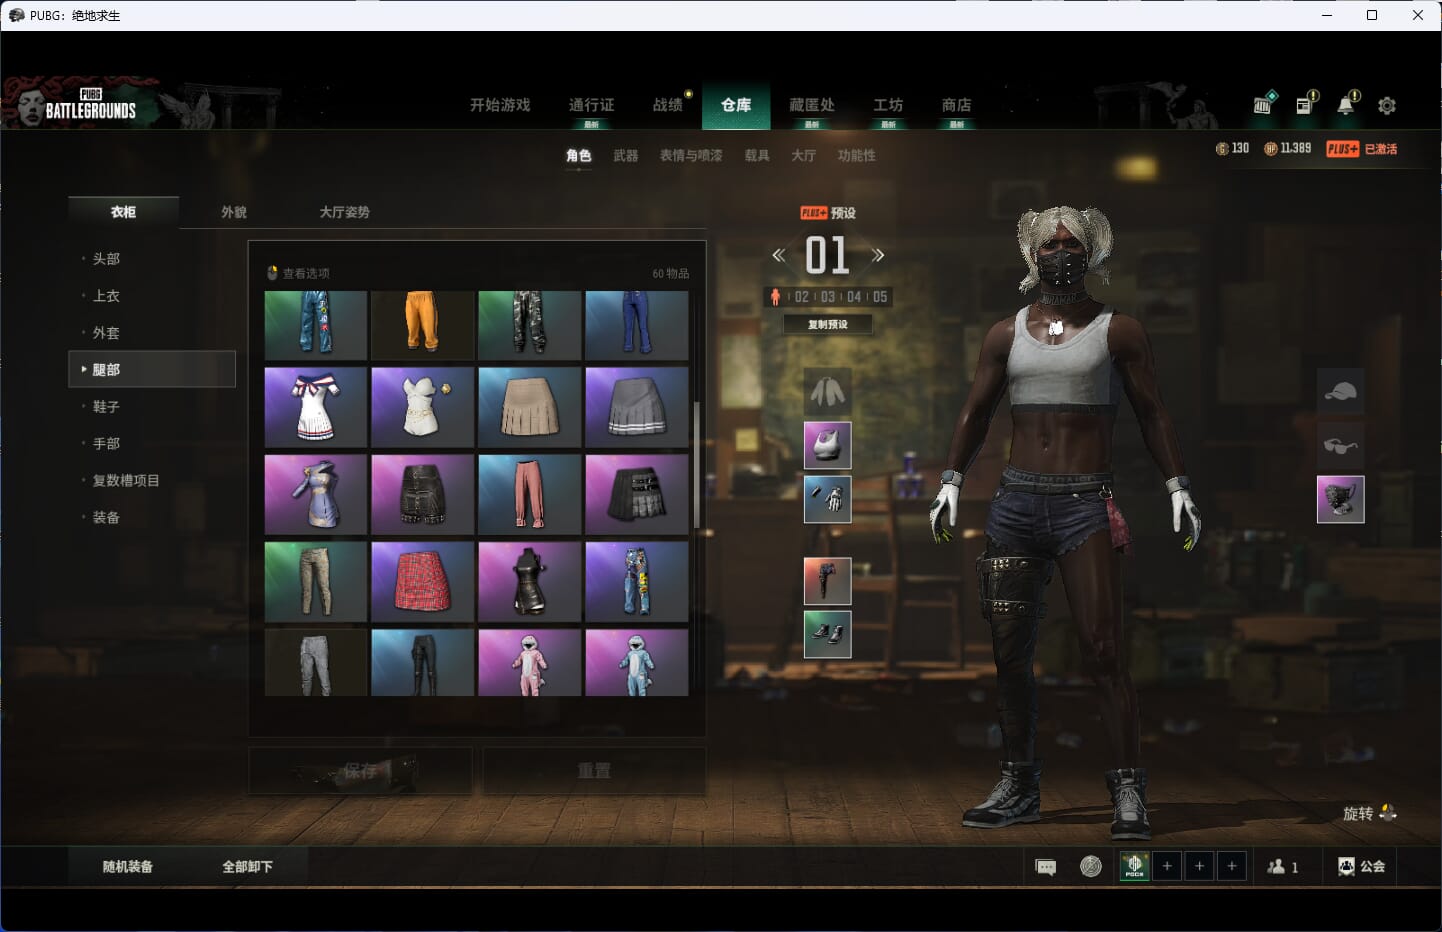The height and width of the screenshot is (932, 1442).
Task: Click the equipped sneakers slot
Action: click(828, 634)
